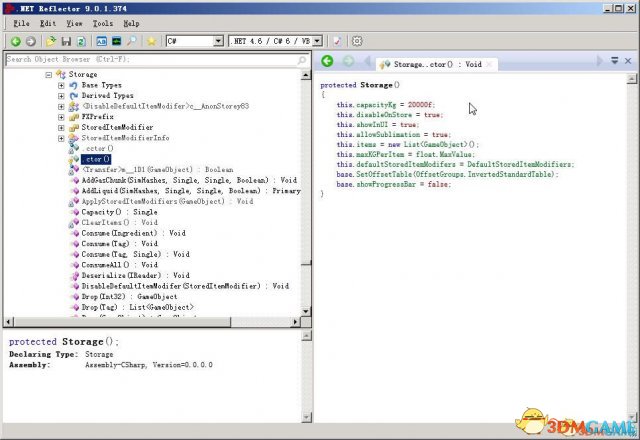Viewport: 640px width, 440px height.
Task: Select Drop(Int32) : GameObject method
Action: (129, 297)
